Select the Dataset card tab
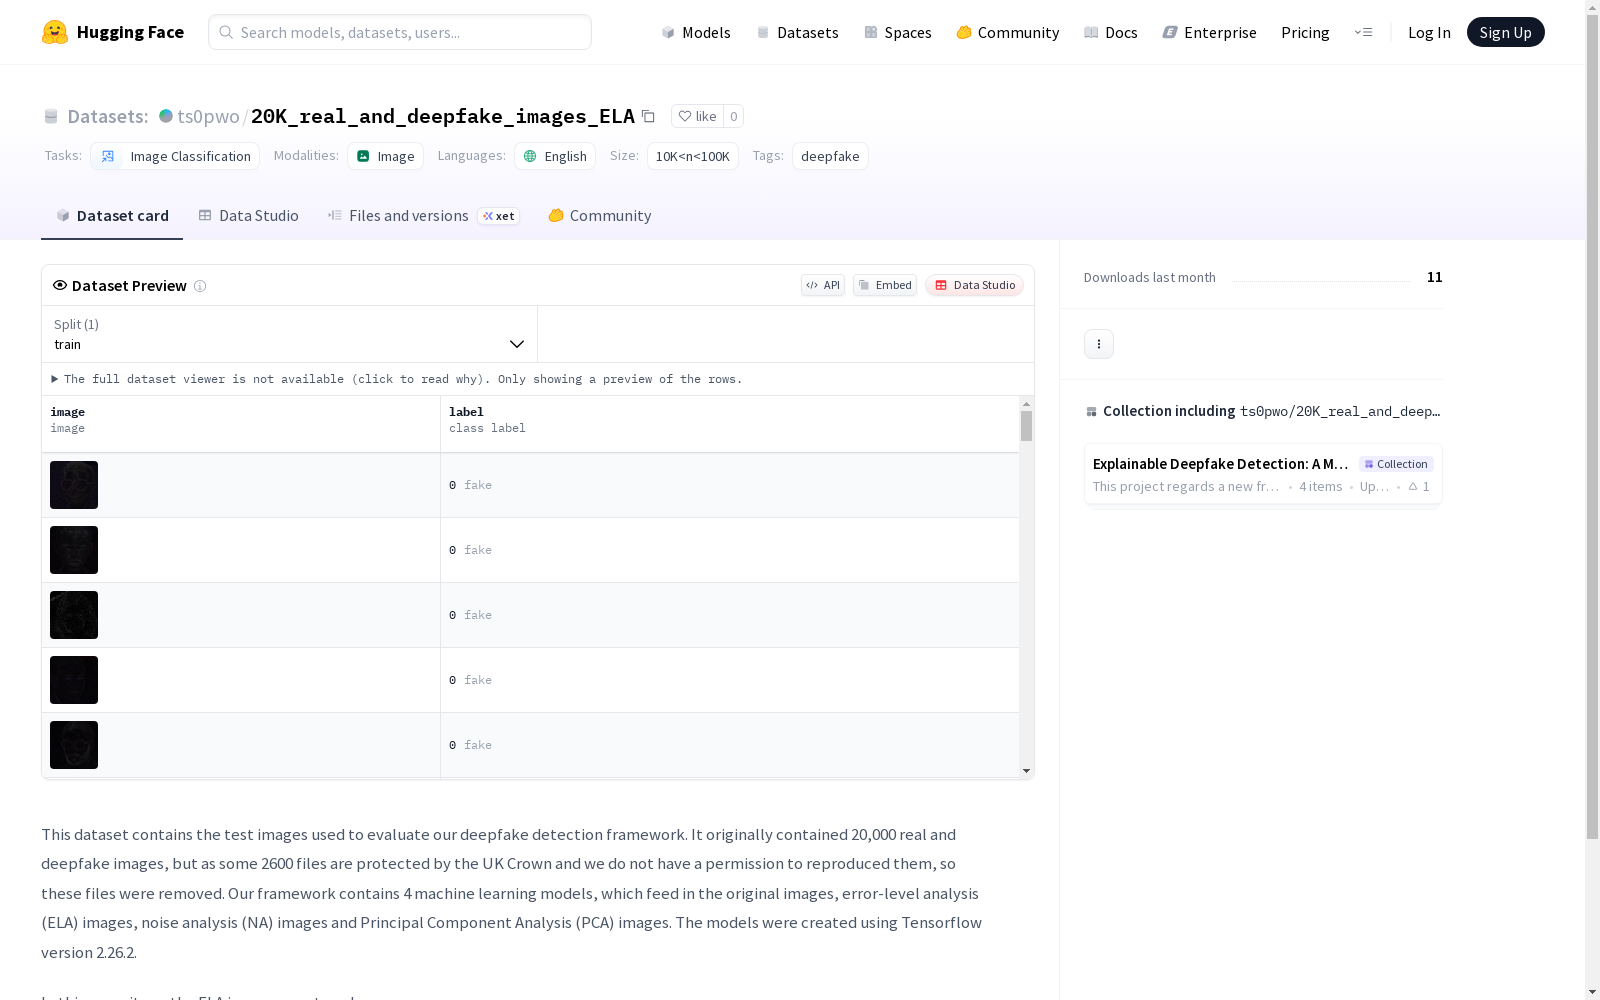 click(x=112, y=216)
